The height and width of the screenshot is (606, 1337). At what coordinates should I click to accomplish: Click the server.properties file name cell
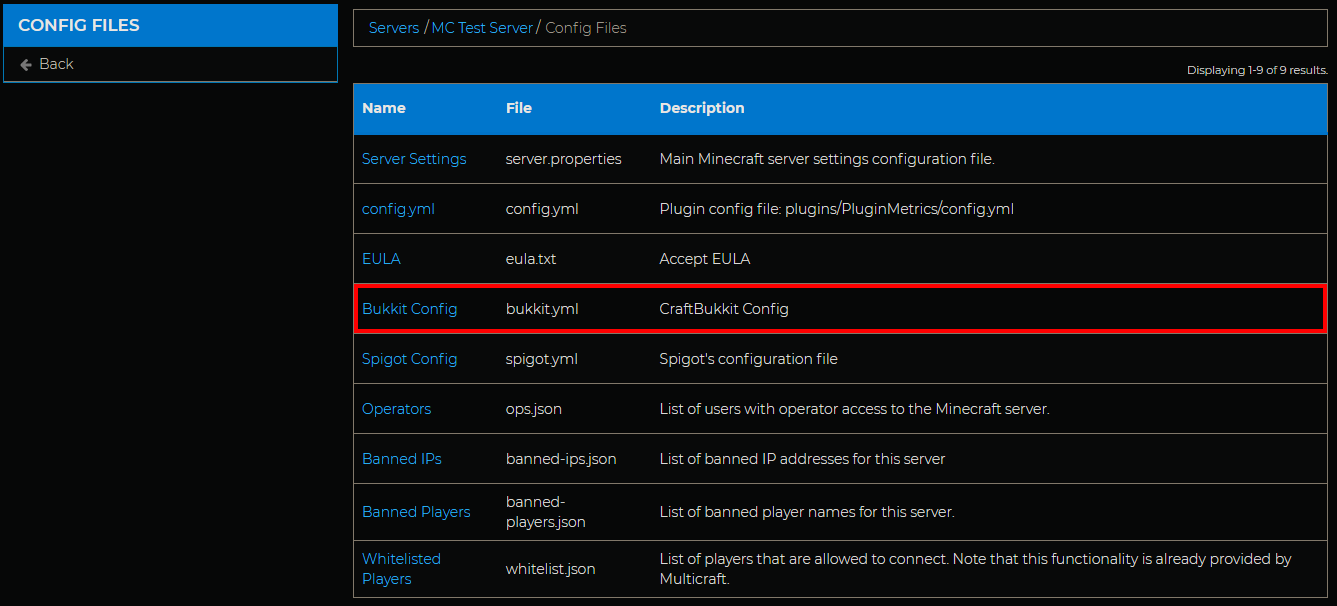point(563,159)
